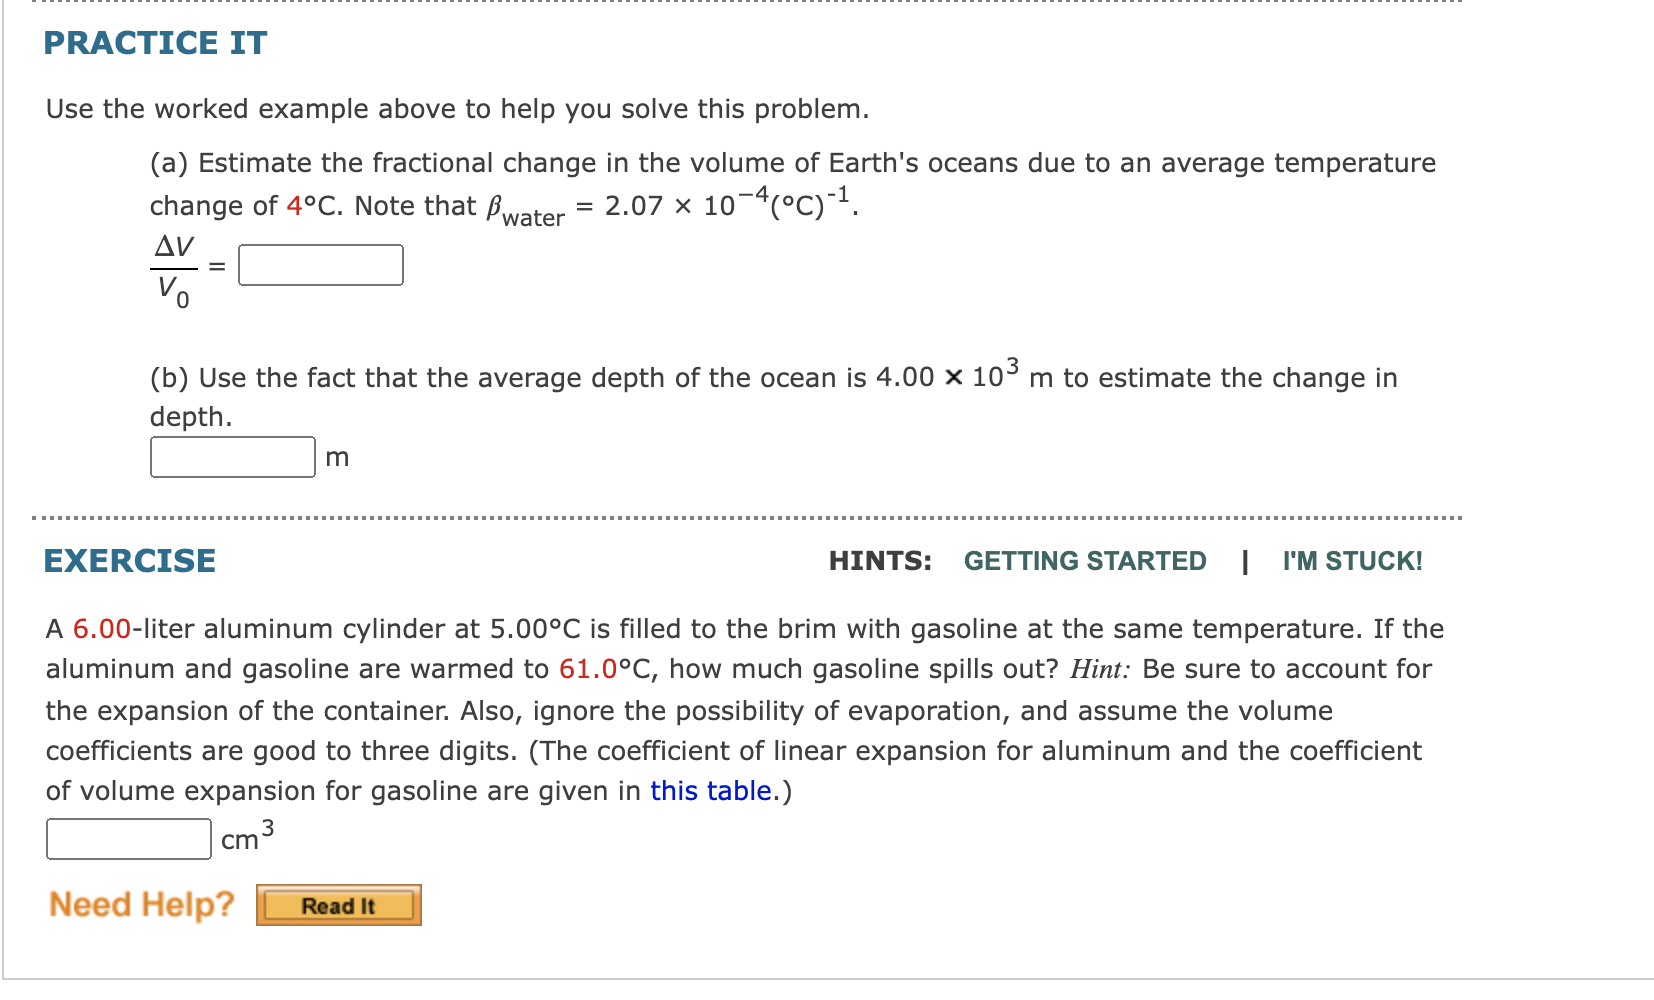Screen dimensions: 1654x1000
Task: Click GETTING STARTED hint link
Action: tap(1085, 561)
